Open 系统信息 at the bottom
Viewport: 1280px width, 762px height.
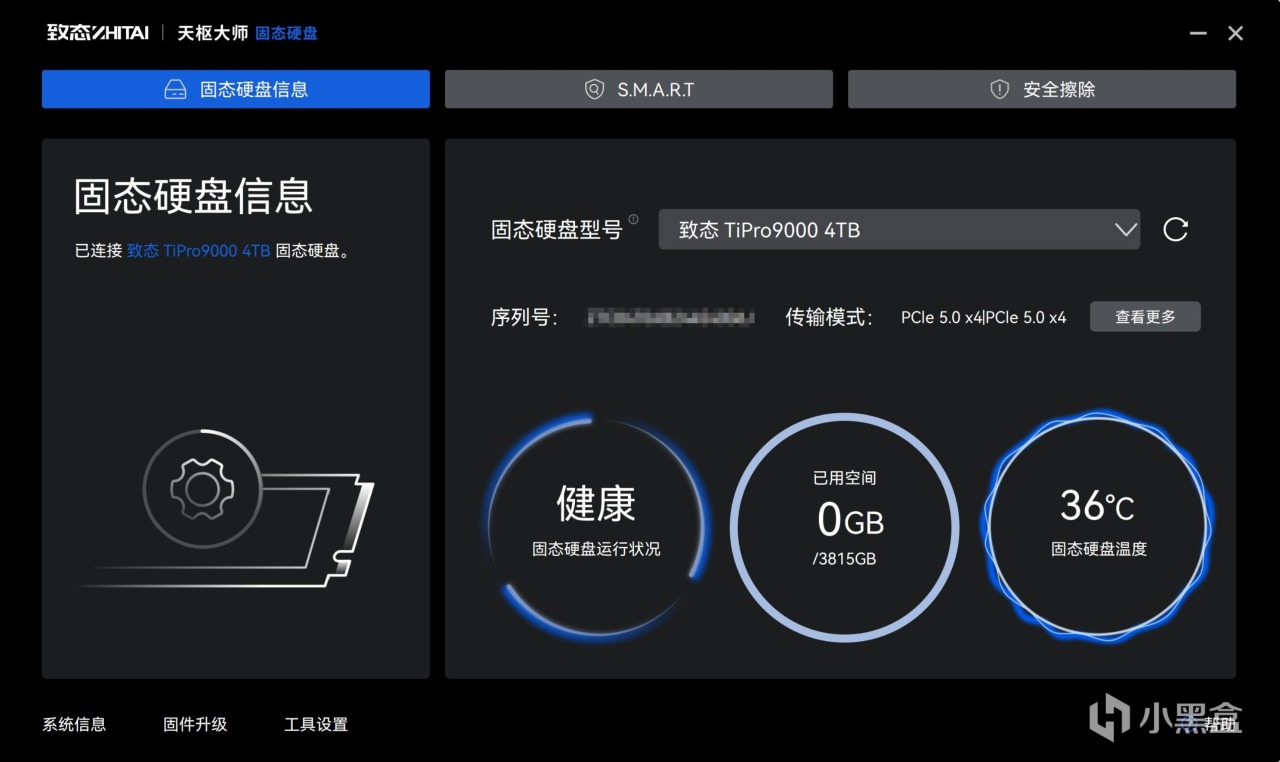(74, 724)
